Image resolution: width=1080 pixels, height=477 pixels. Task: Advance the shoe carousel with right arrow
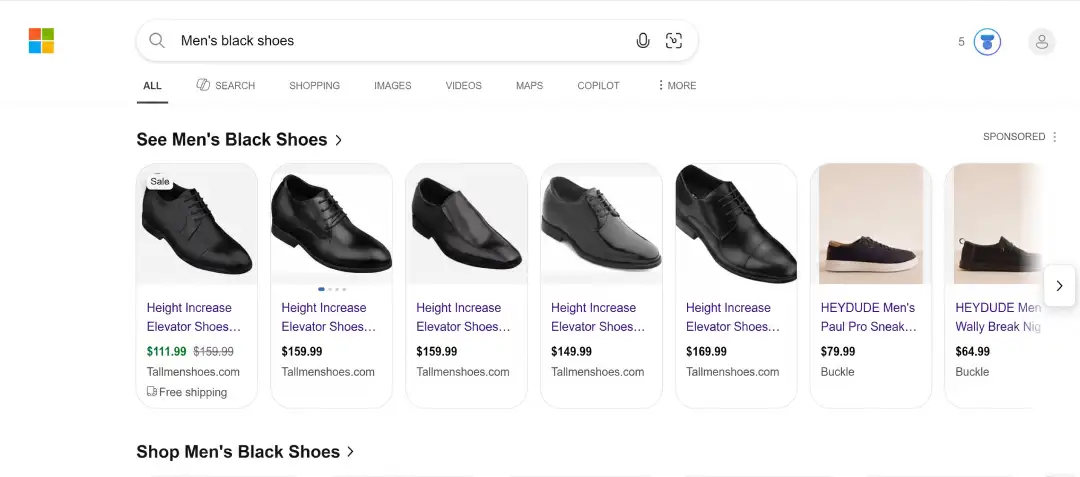point(1059,286)
